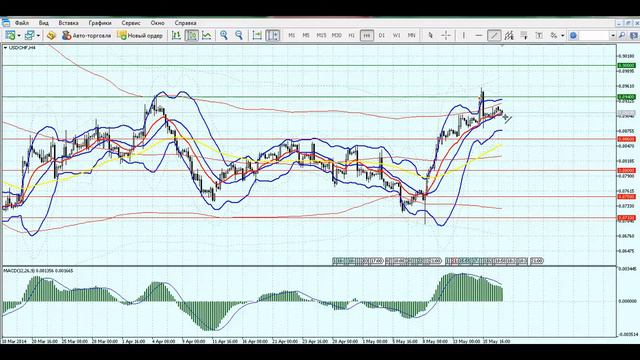Open the Файл menu

[x=22, y=23]
